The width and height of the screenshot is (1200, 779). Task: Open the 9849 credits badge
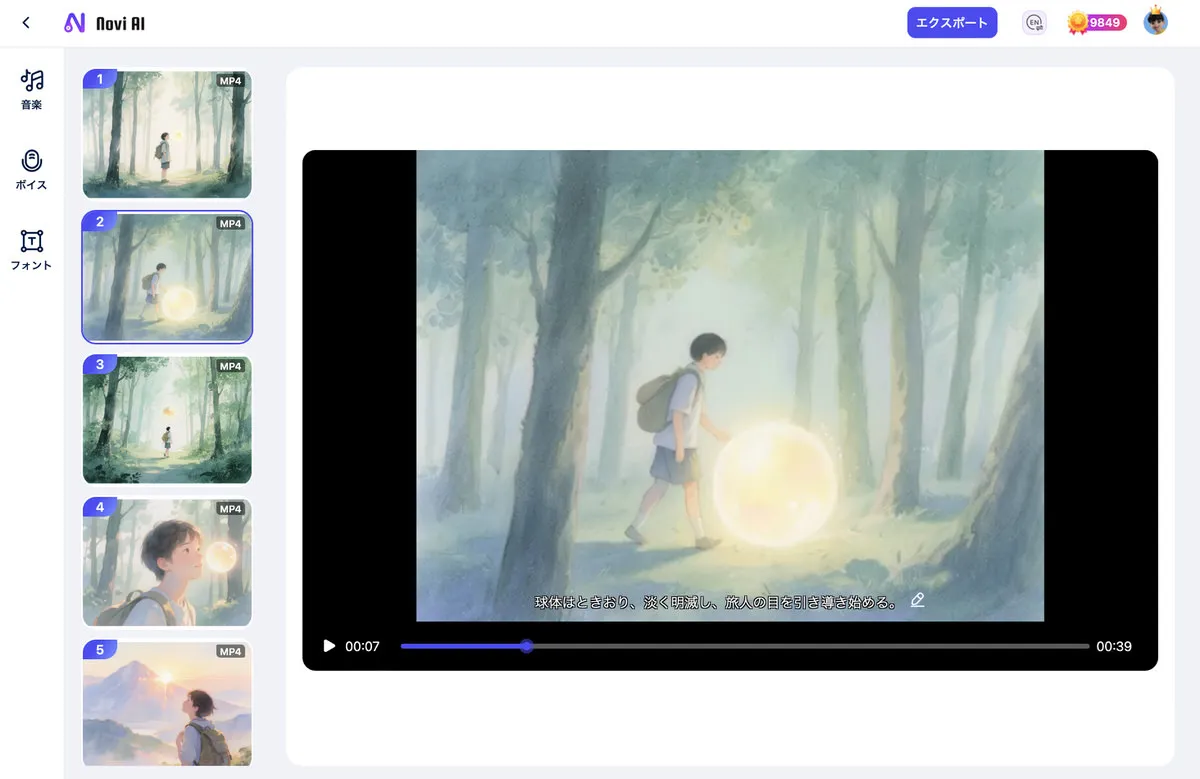point(1097,23)
